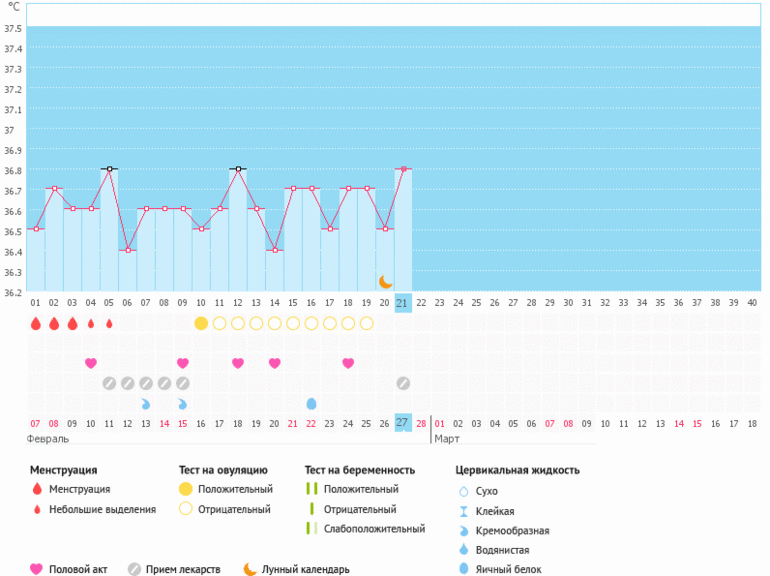Click the 'Лунный календарь' legend label

coord(305,569)
